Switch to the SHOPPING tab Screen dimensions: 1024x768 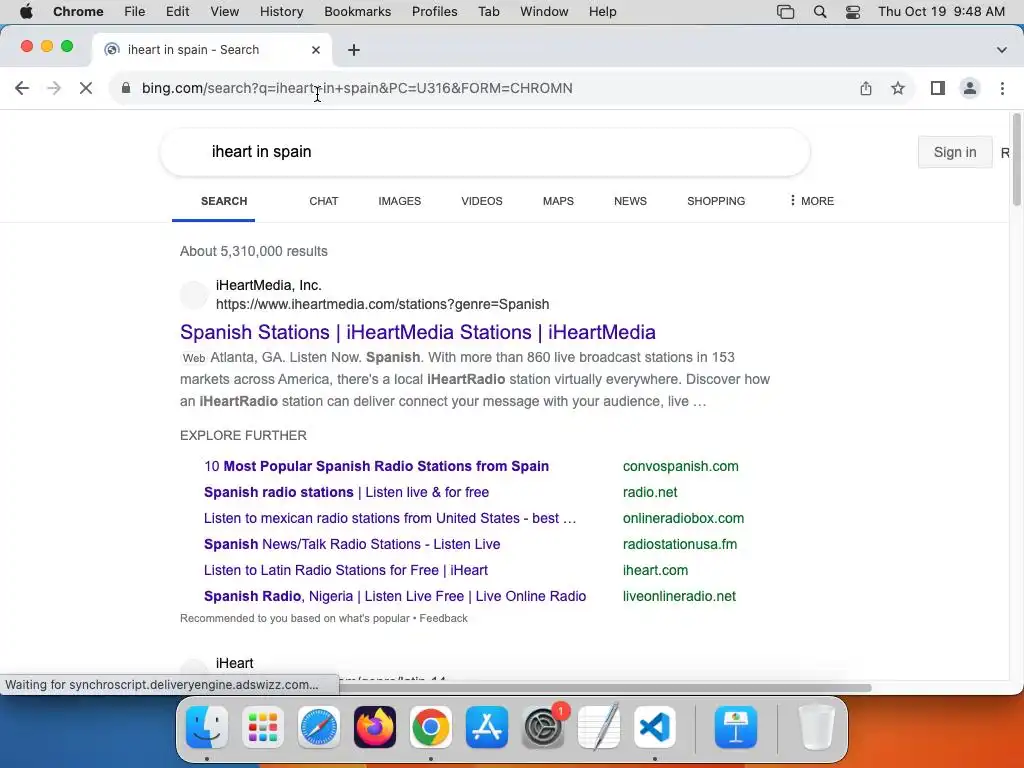tap(716, 201)
